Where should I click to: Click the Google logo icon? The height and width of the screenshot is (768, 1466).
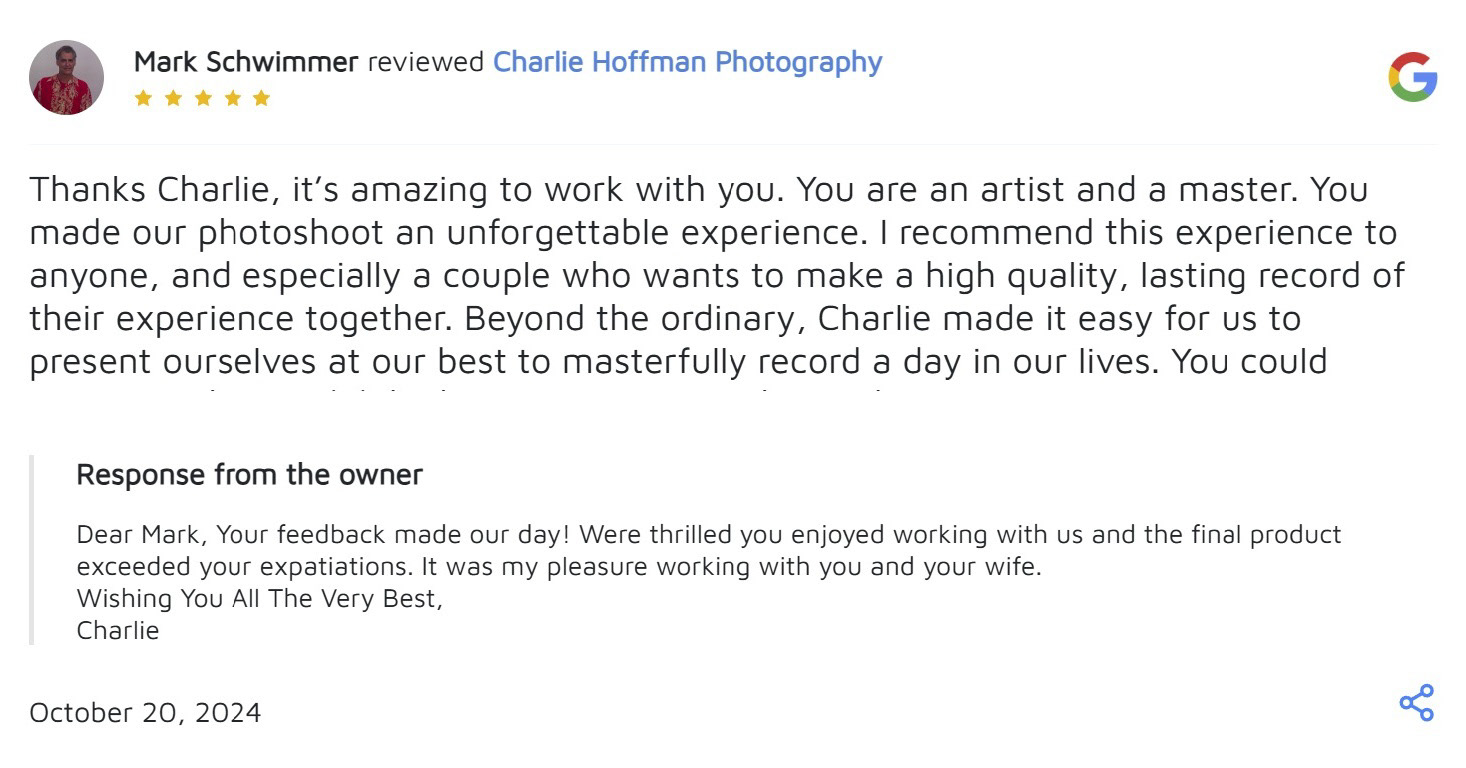point(1412,78)
